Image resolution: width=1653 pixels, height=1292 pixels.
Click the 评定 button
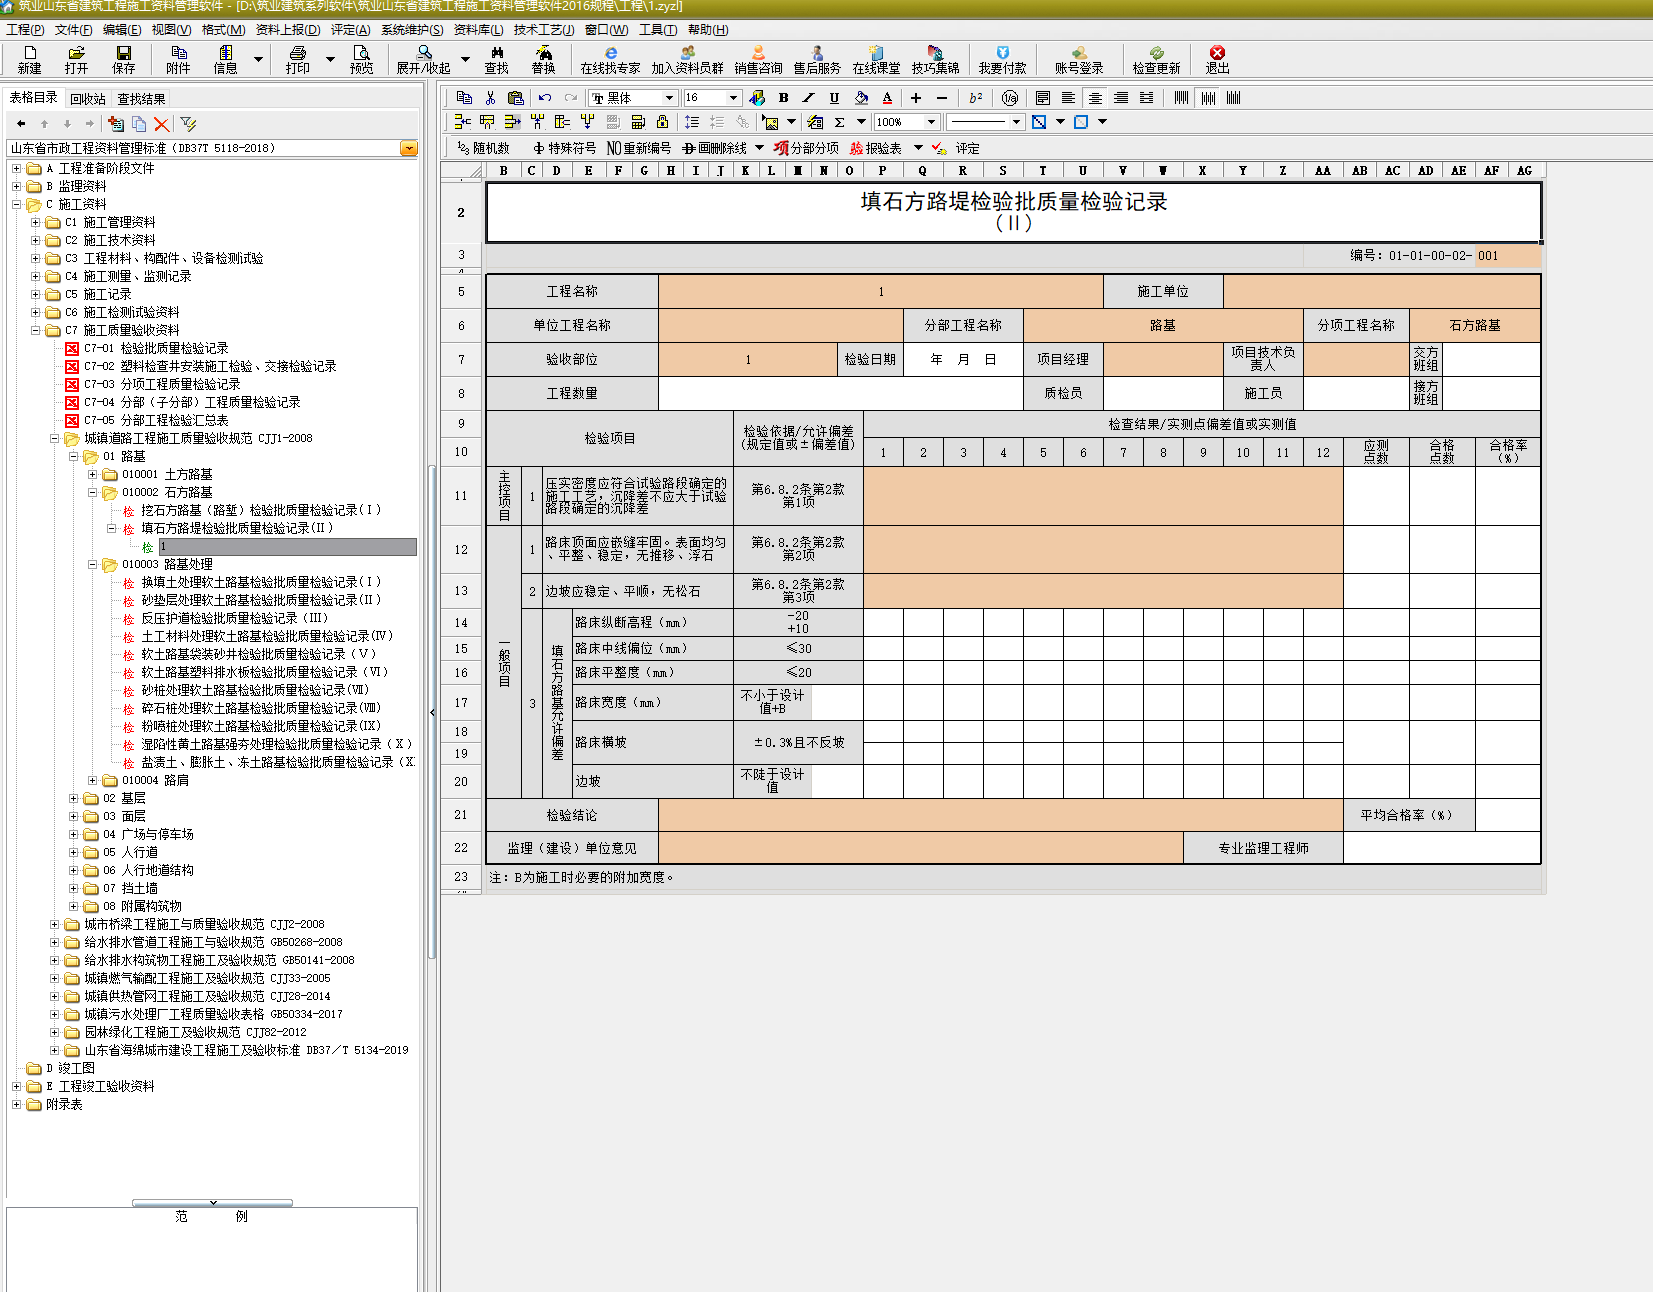956,148
